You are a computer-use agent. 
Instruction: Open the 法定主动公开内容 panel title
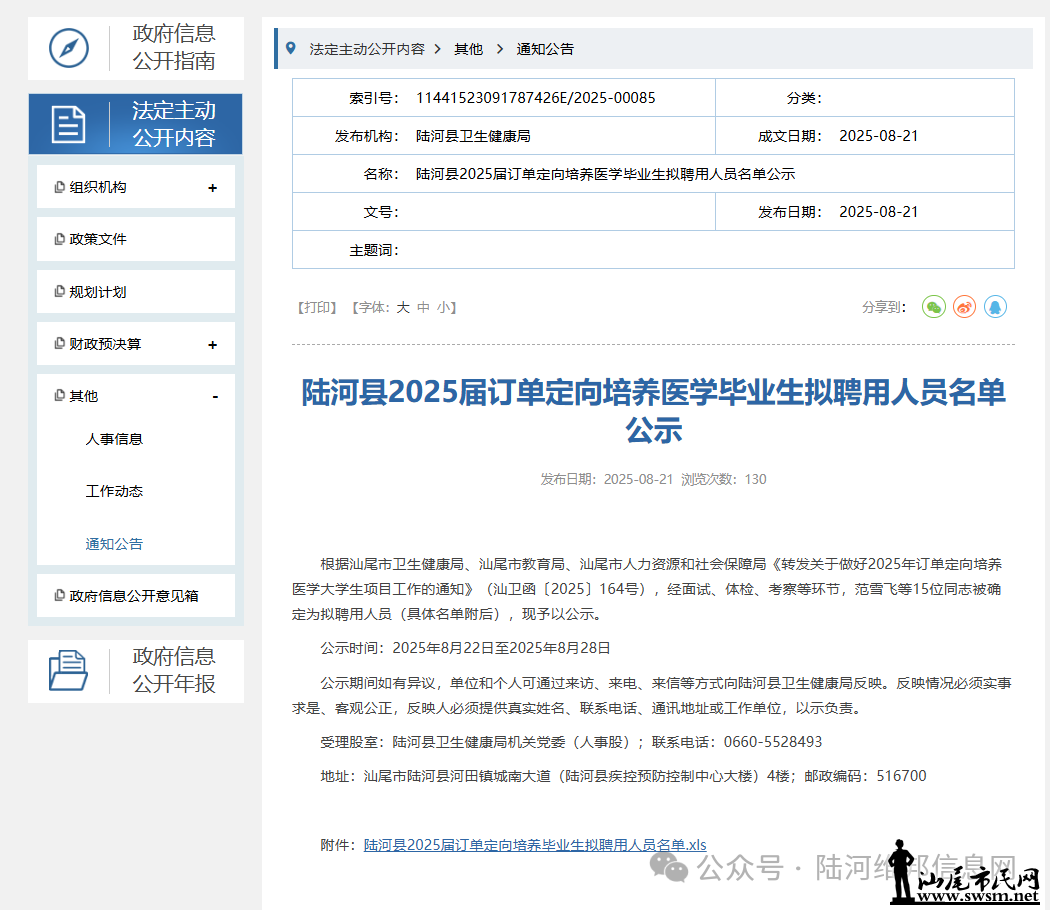(173, 124)
